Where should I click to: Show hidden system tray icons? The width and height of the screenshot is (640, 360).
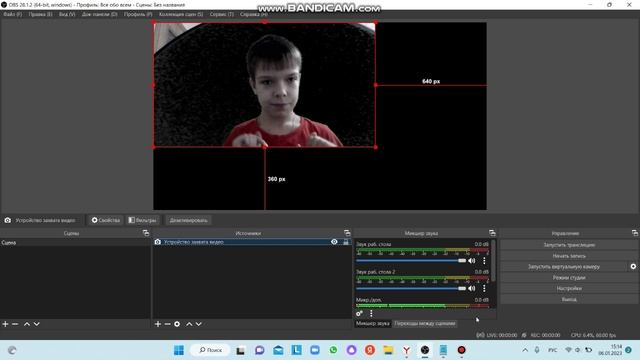(525, 350)
